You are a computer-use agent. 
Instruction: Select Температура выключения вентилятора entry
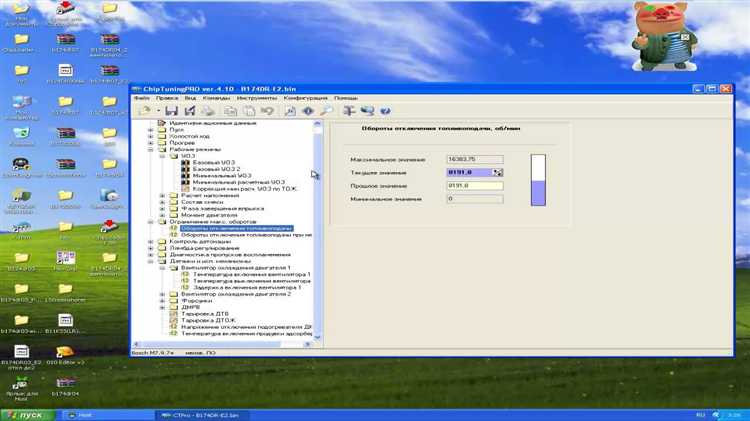tap(252, 281)
